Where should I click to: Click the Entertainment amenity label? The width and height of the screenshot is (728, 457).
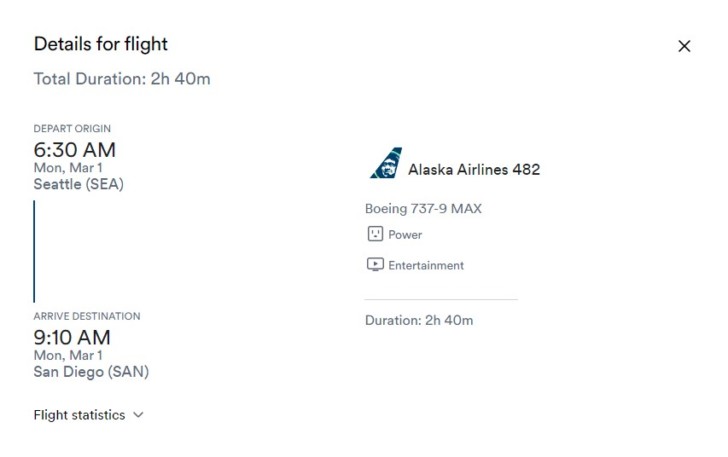[x=426, y=265]
